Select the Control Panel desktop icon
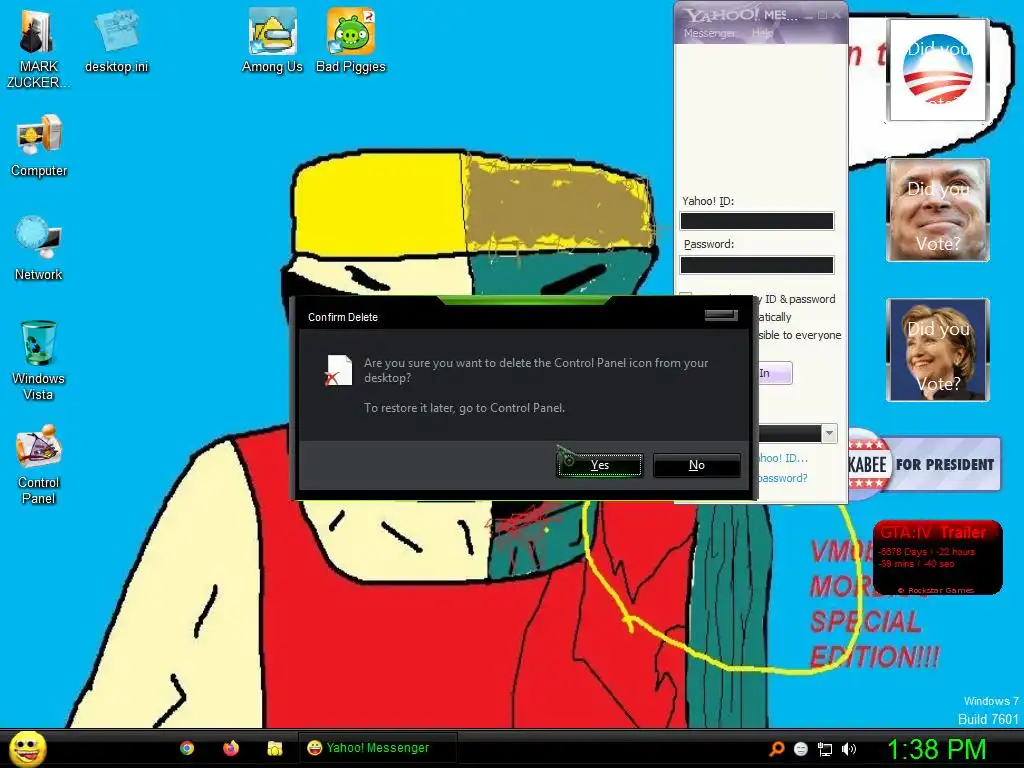Image resolution: width=1024 pixels, height=768 pixels. pos(39,464)
